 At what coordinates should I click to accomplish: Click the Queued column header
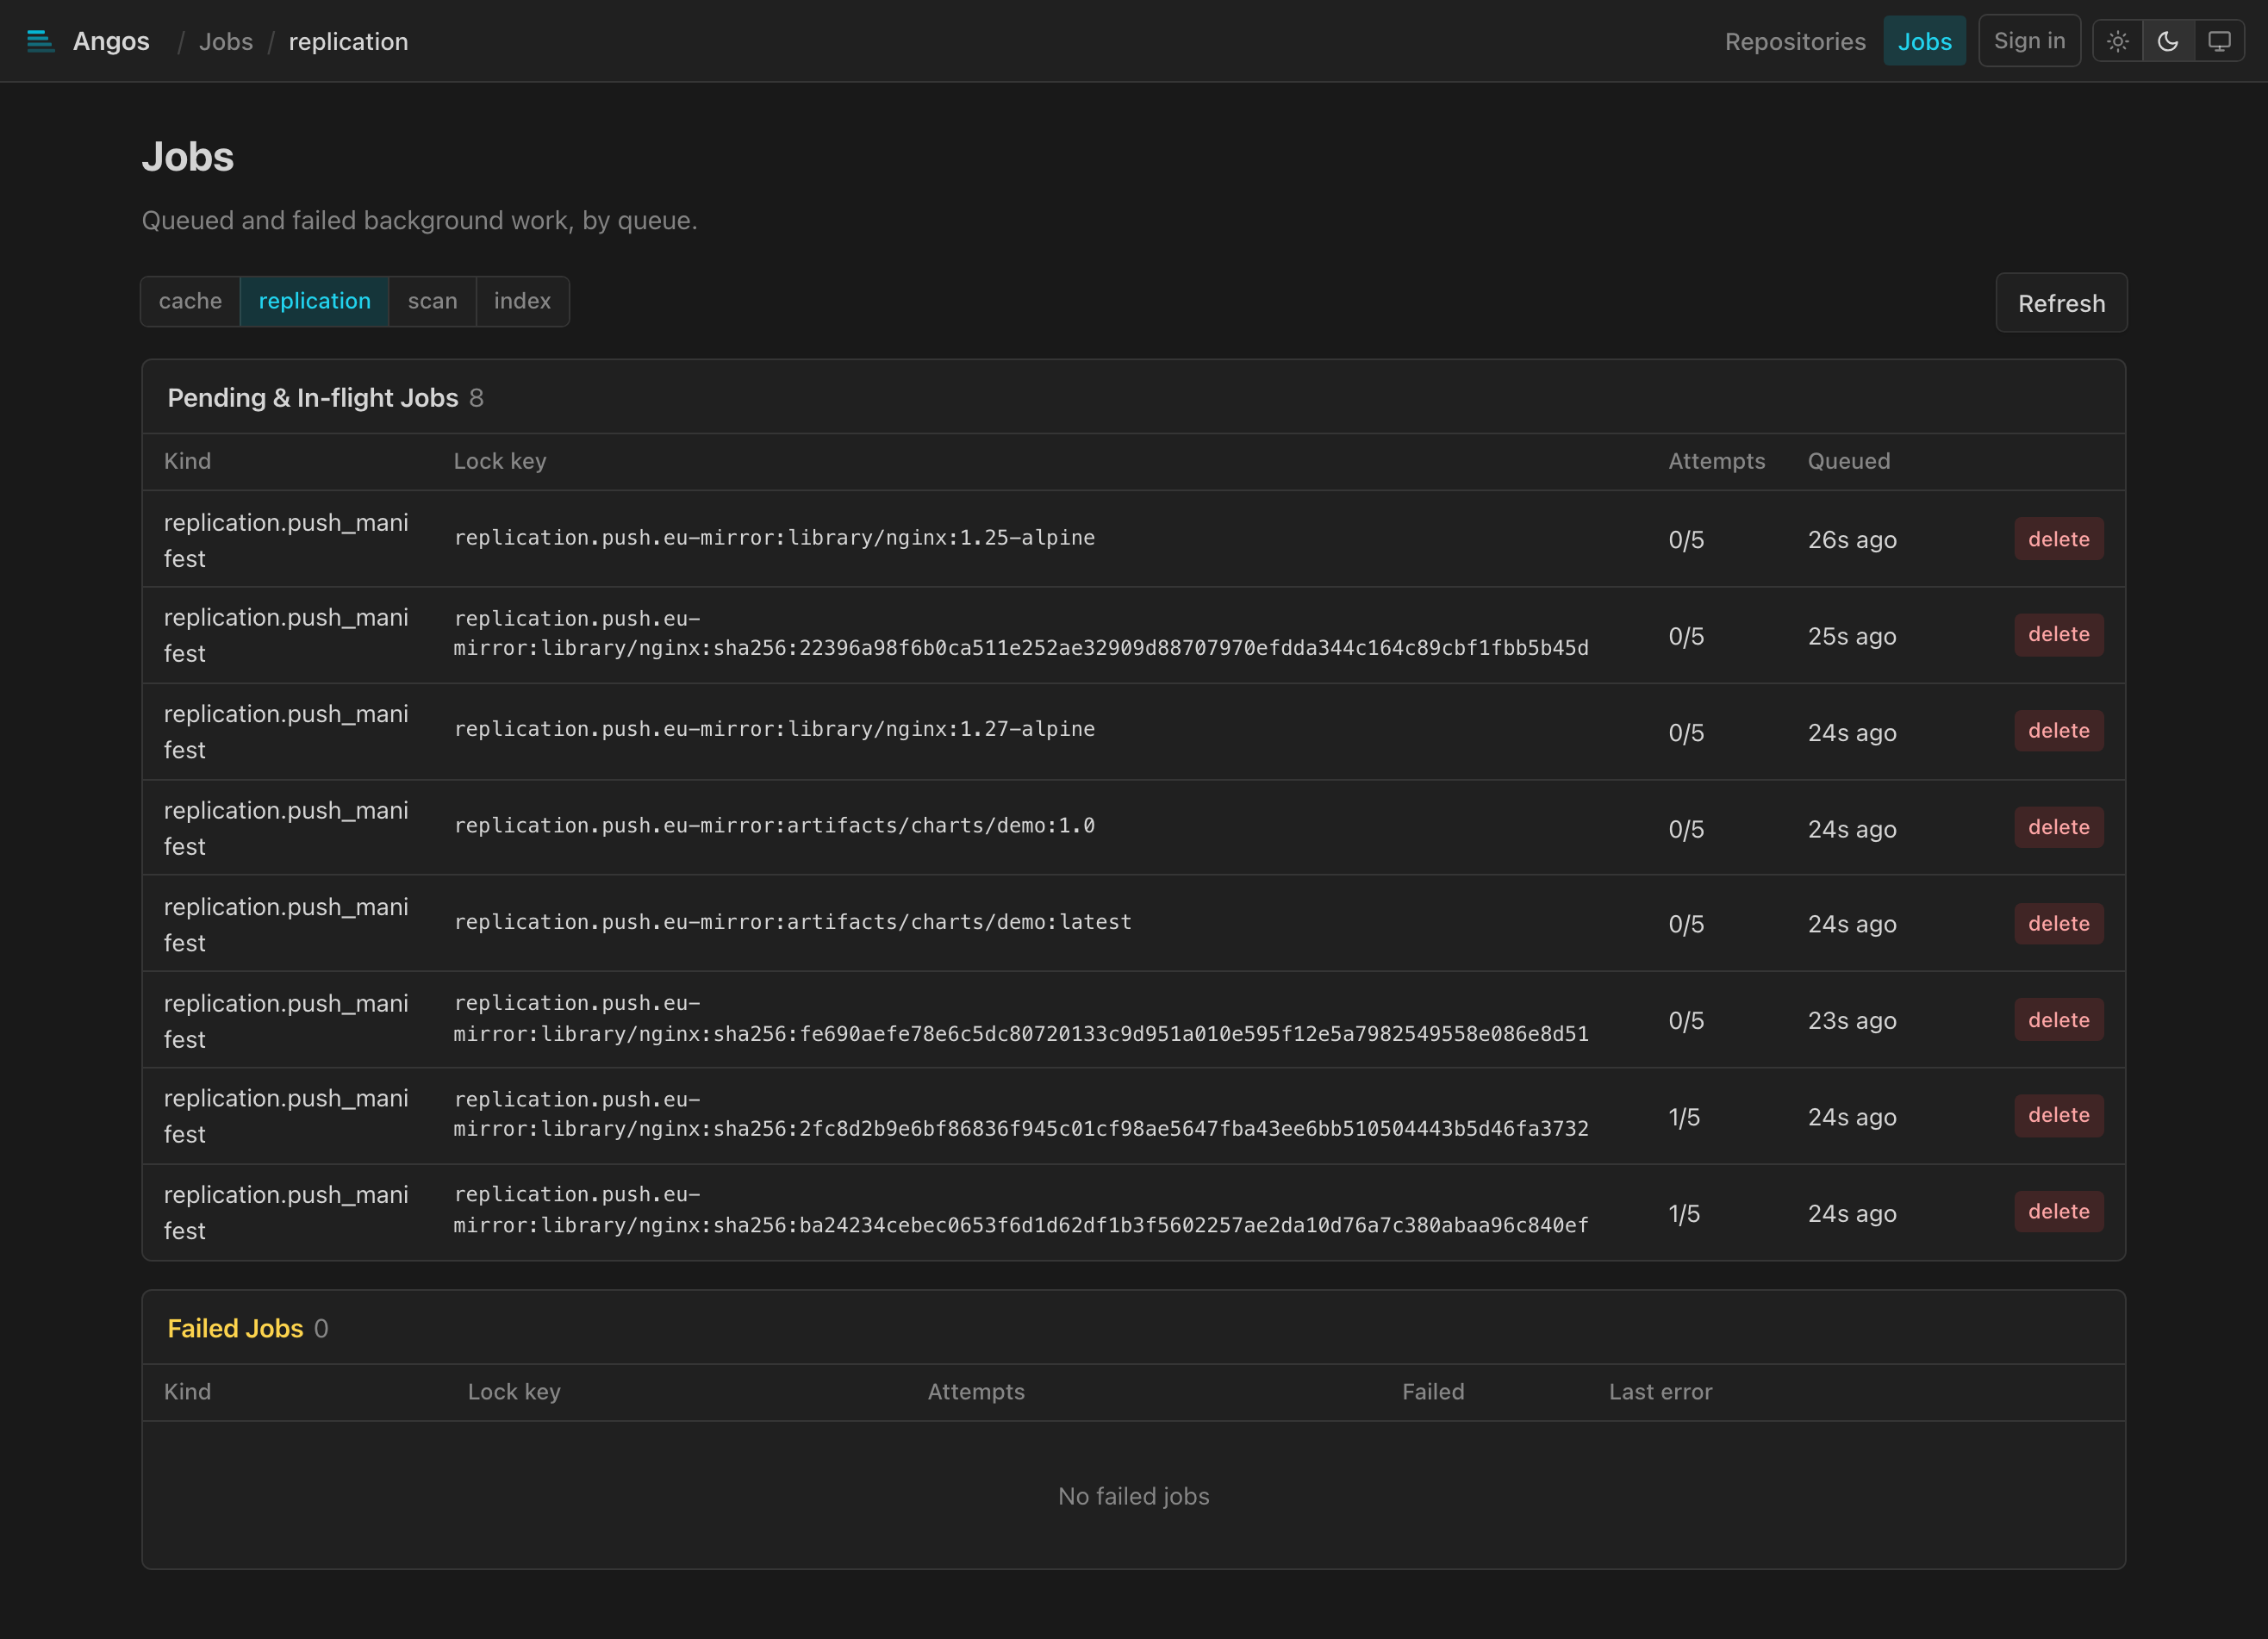tap(1849, 461)
